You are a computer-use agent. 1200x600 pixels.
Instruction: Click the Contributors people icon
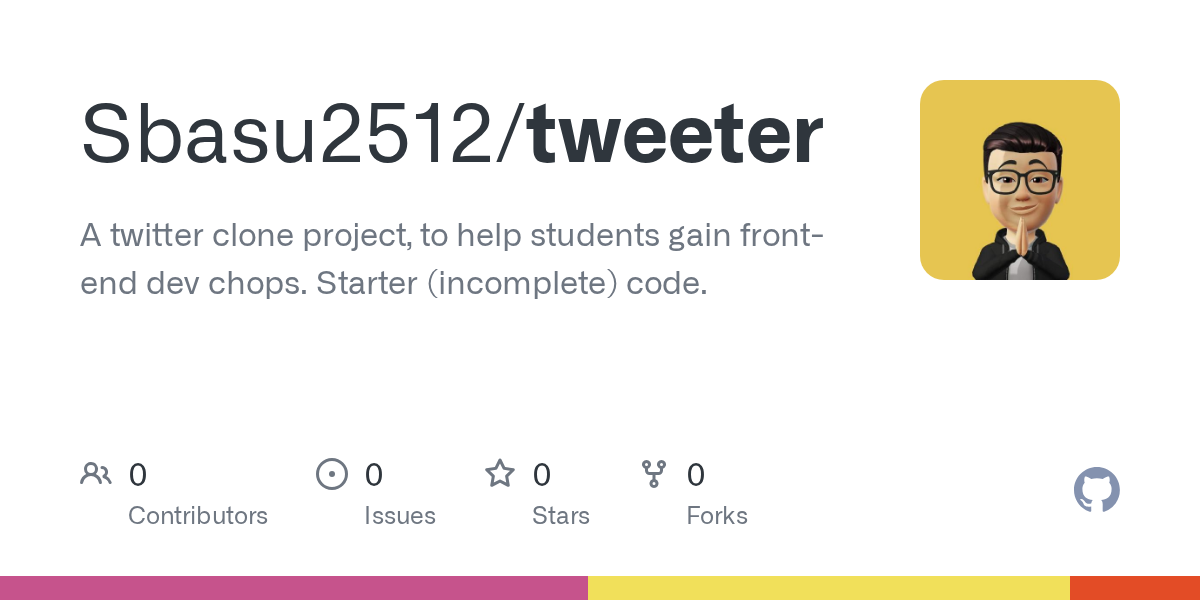pyautogui.click(x=96, y=474)
